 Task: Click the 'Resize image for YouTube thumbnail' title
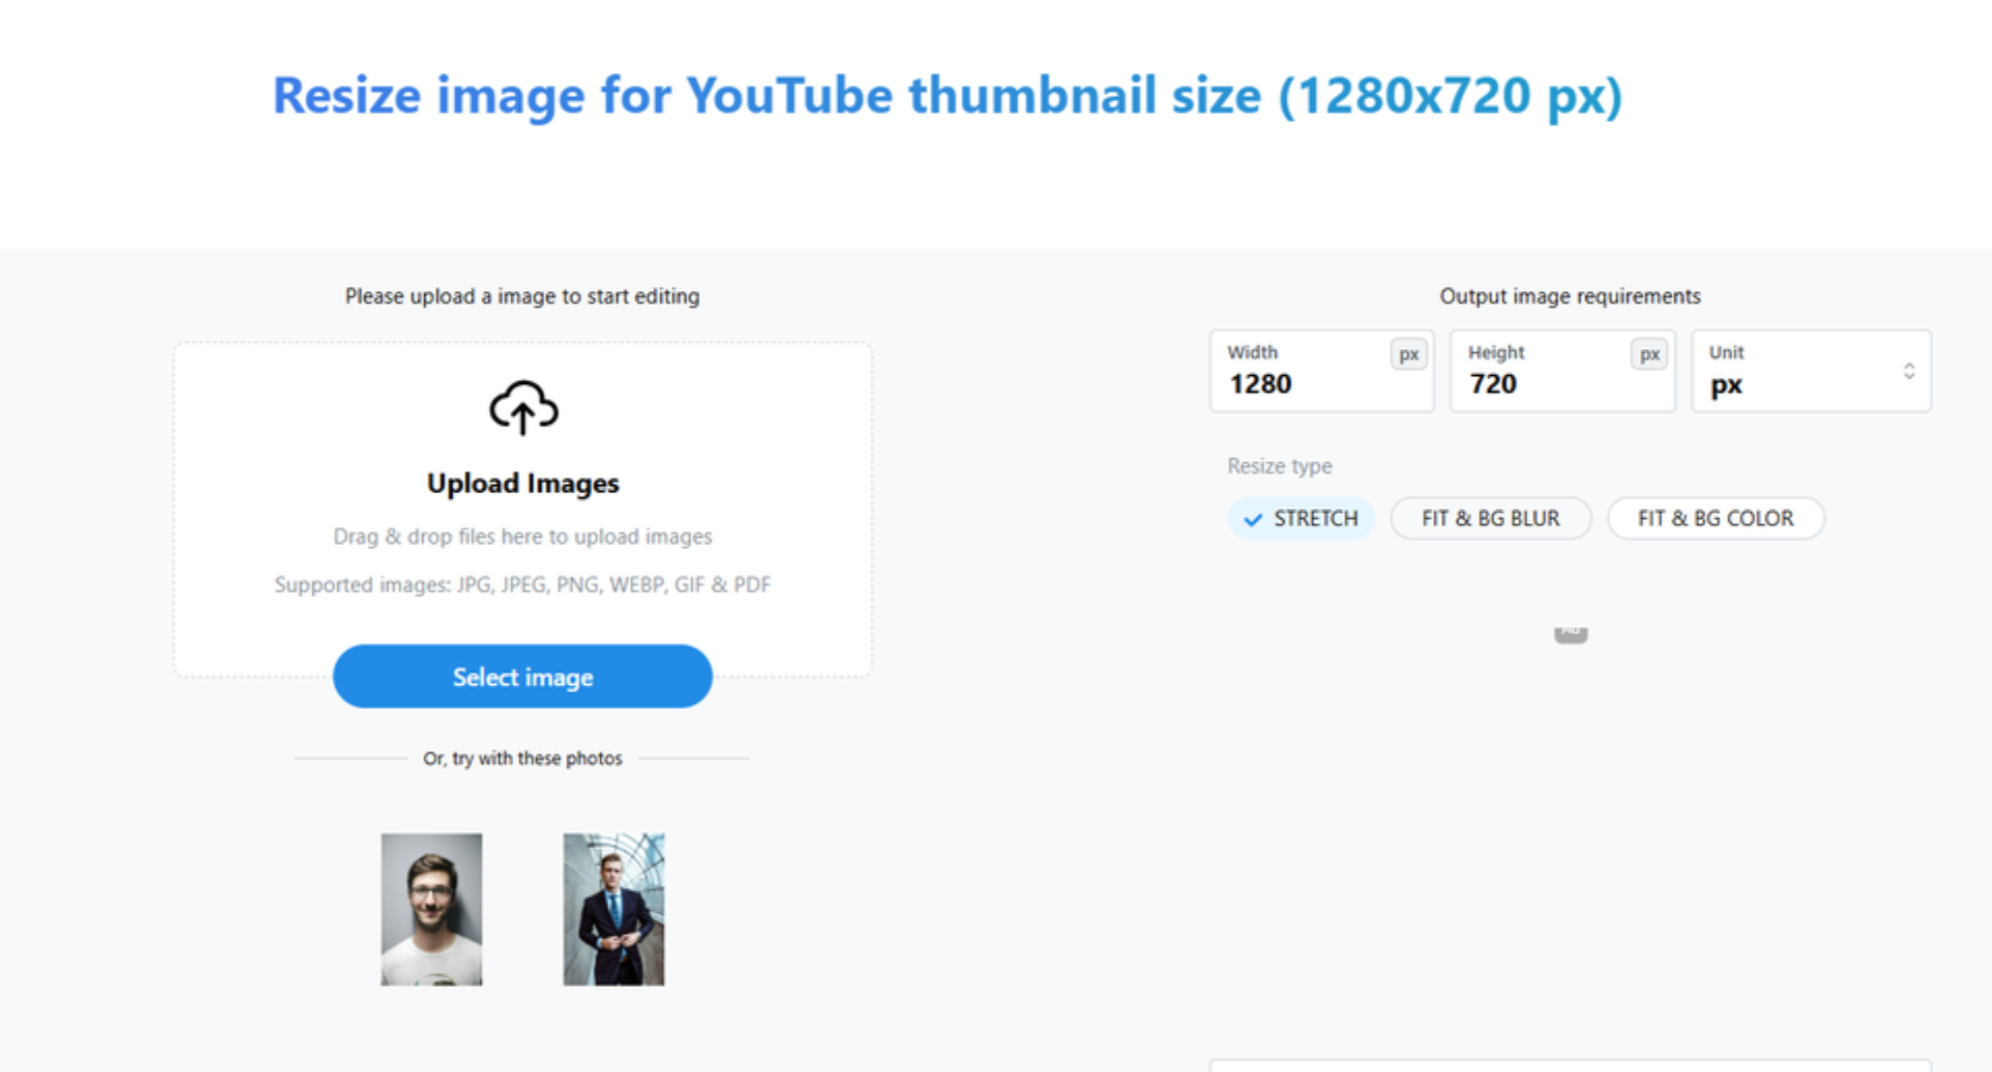(x=947, y=96)
